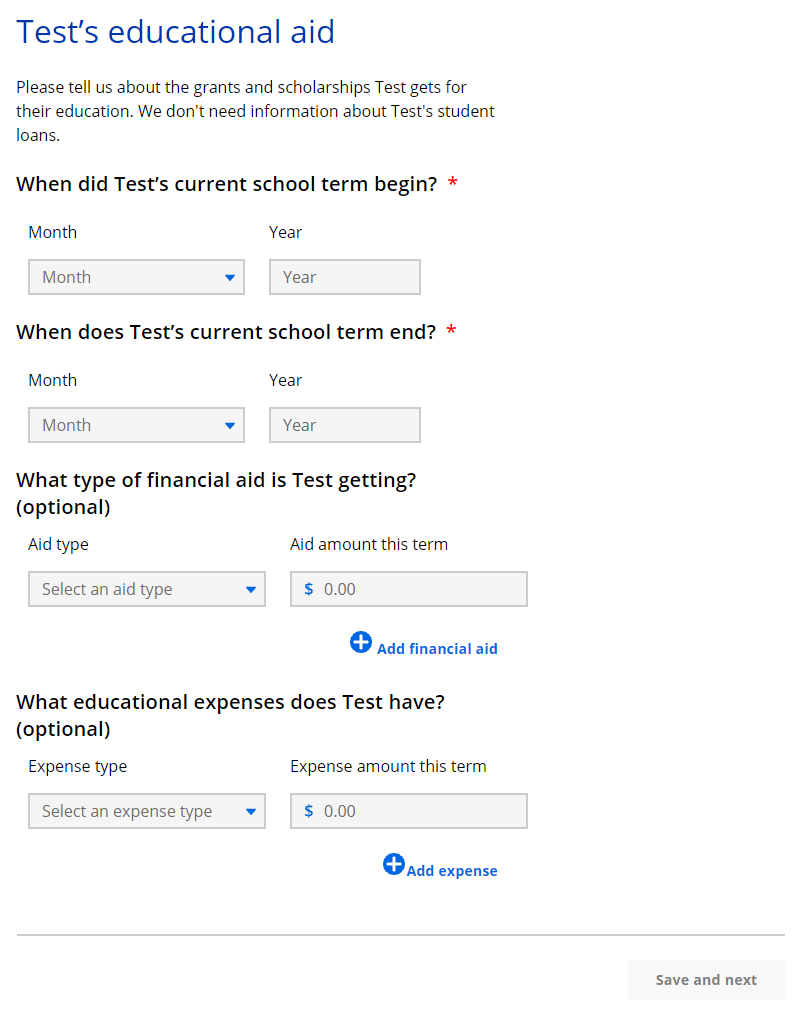801x1012 pixels.
Task: Click the plus icon beside Add expense
Action: coord(394,864)
